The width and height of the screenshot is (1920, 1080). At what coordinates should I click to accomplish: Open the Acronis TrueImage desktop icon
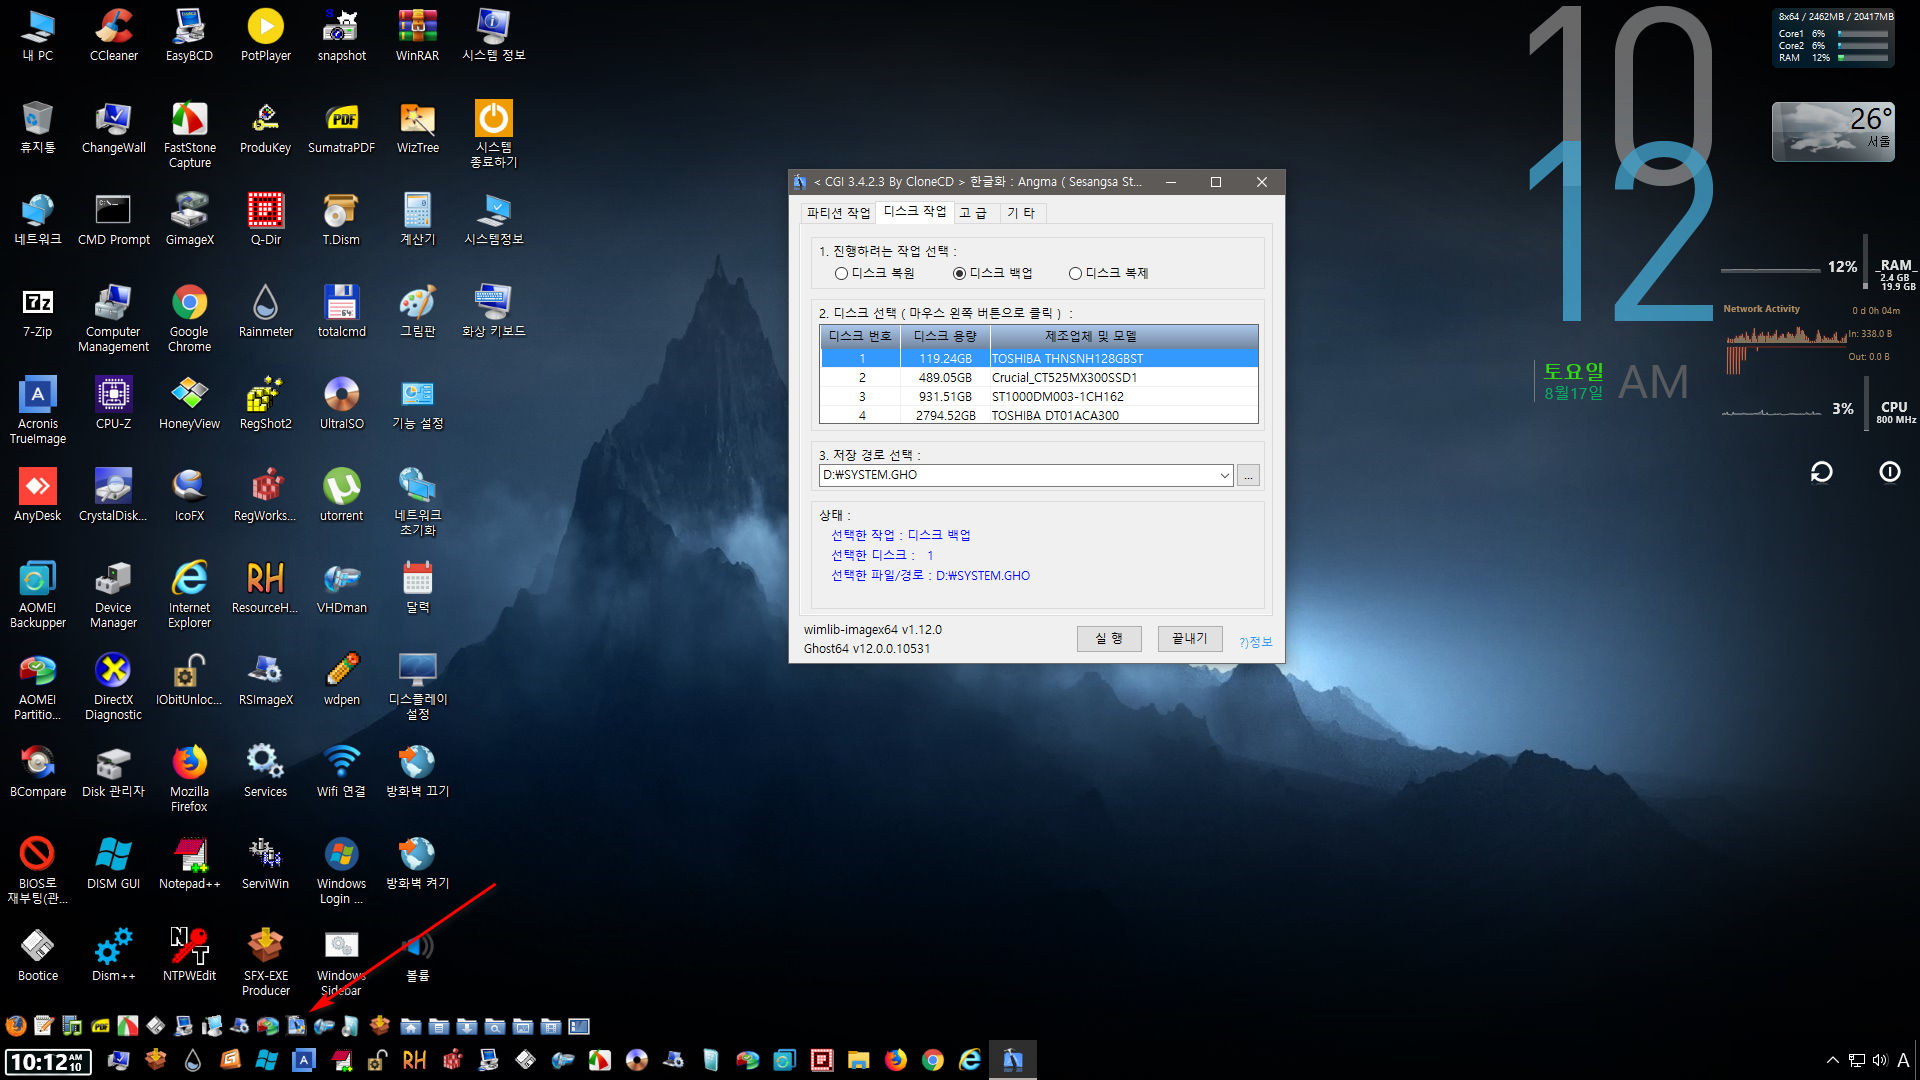click(x=37, y=410)
